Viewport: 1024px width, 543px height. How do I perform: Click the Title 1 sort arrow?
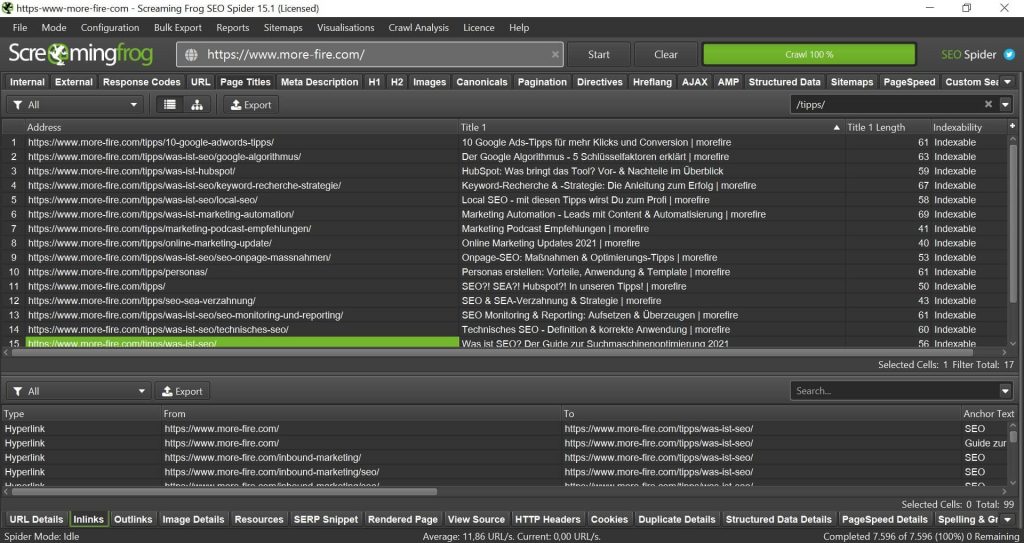coord(837,128)
